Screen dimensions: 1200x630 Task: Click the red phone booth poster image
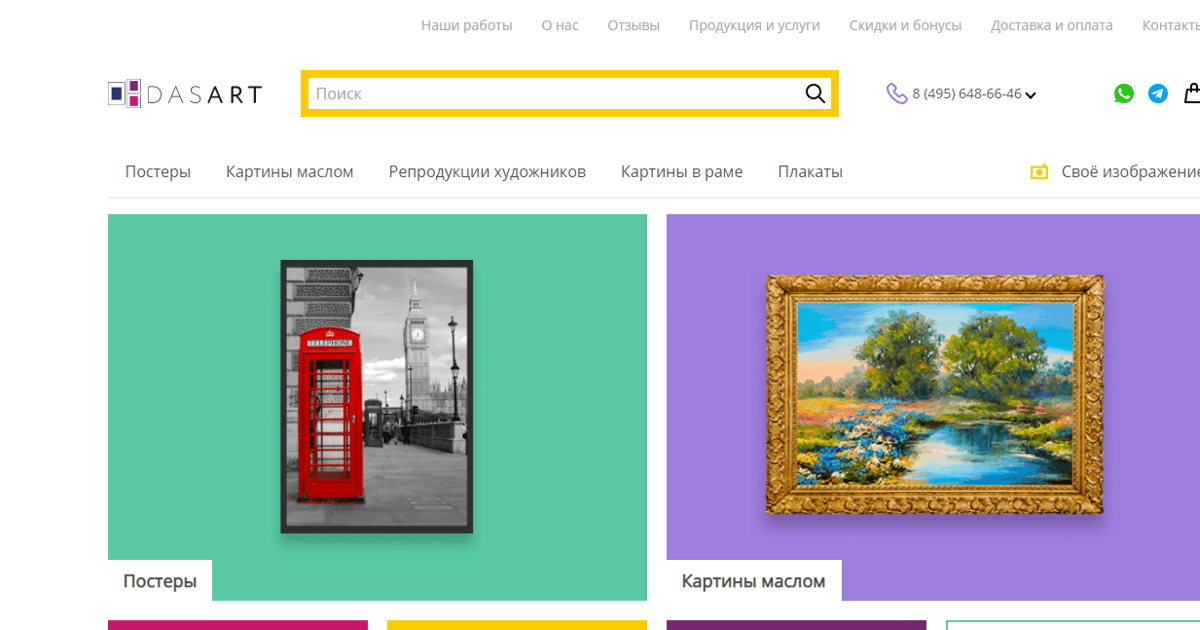[377, 396]
